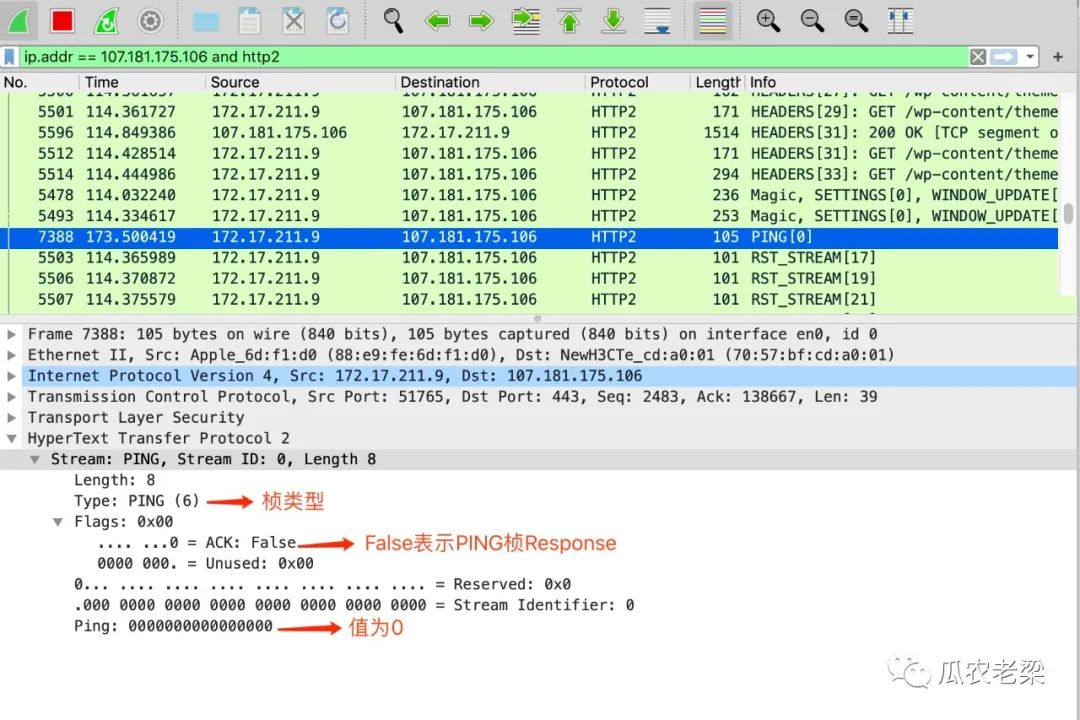Find a packet with magnifier icon
1080x720 pixels.
point(393,21)
